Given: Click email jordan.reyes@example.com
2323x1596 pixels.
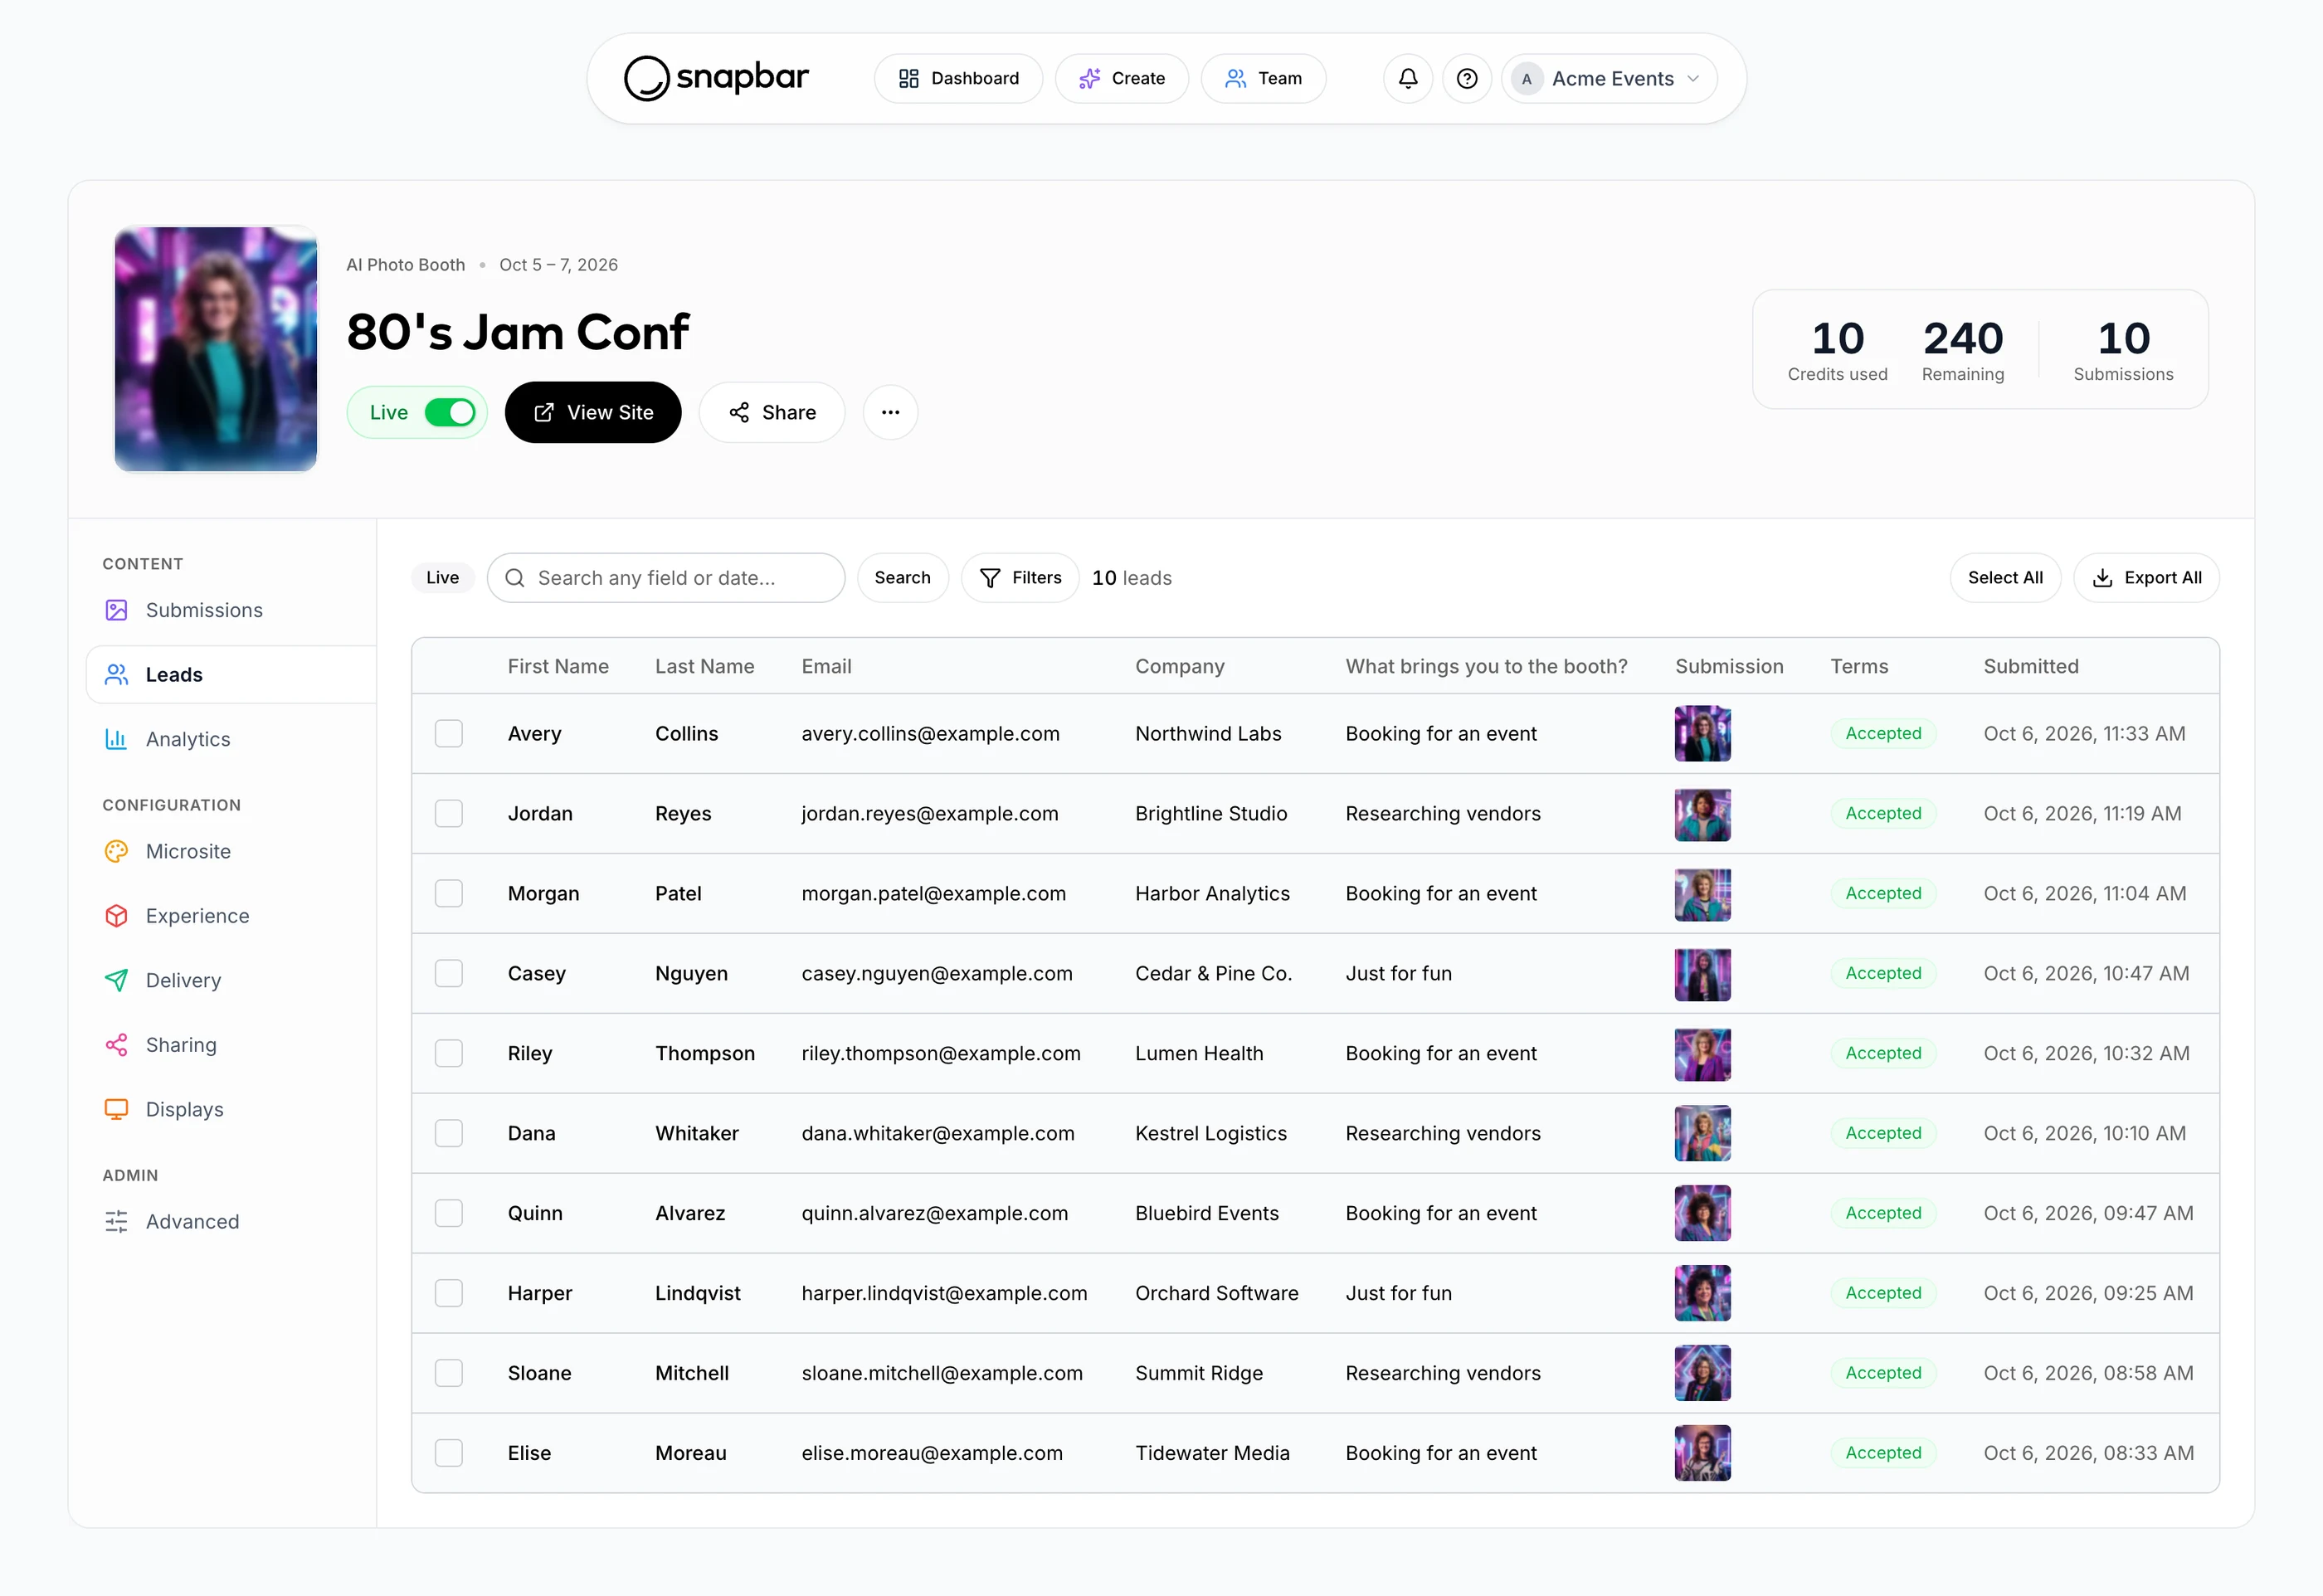Looking at the screenshot, I should 929,813.
